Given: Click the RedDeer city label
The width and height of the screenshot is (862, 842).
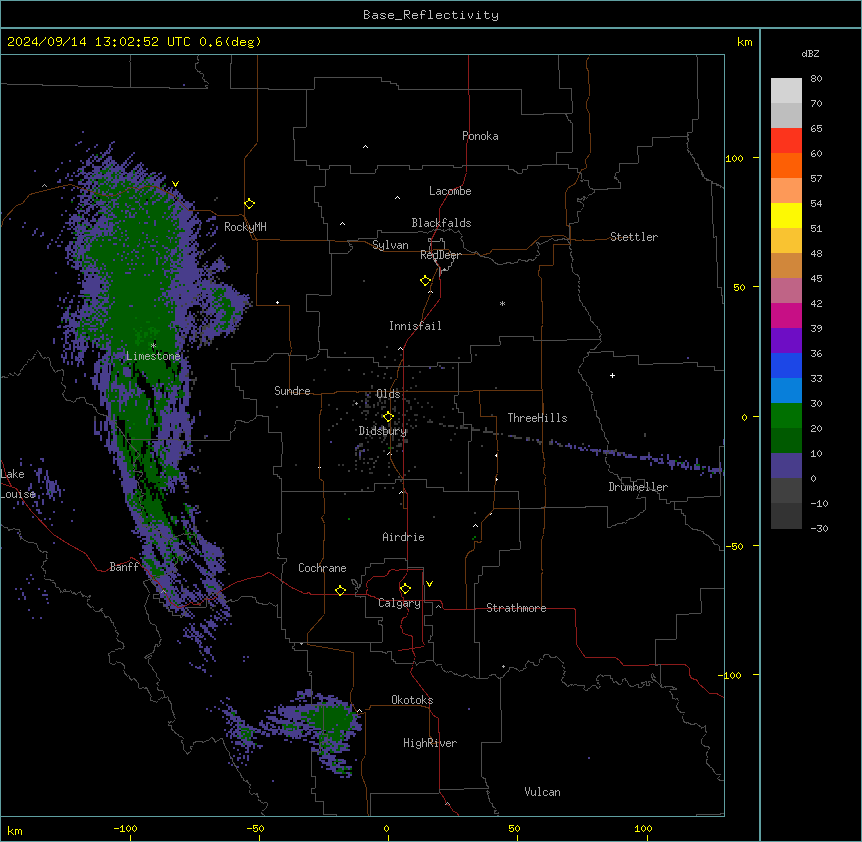Looking at the screenshot, I should pyautogui.click(x=440, y=255).
